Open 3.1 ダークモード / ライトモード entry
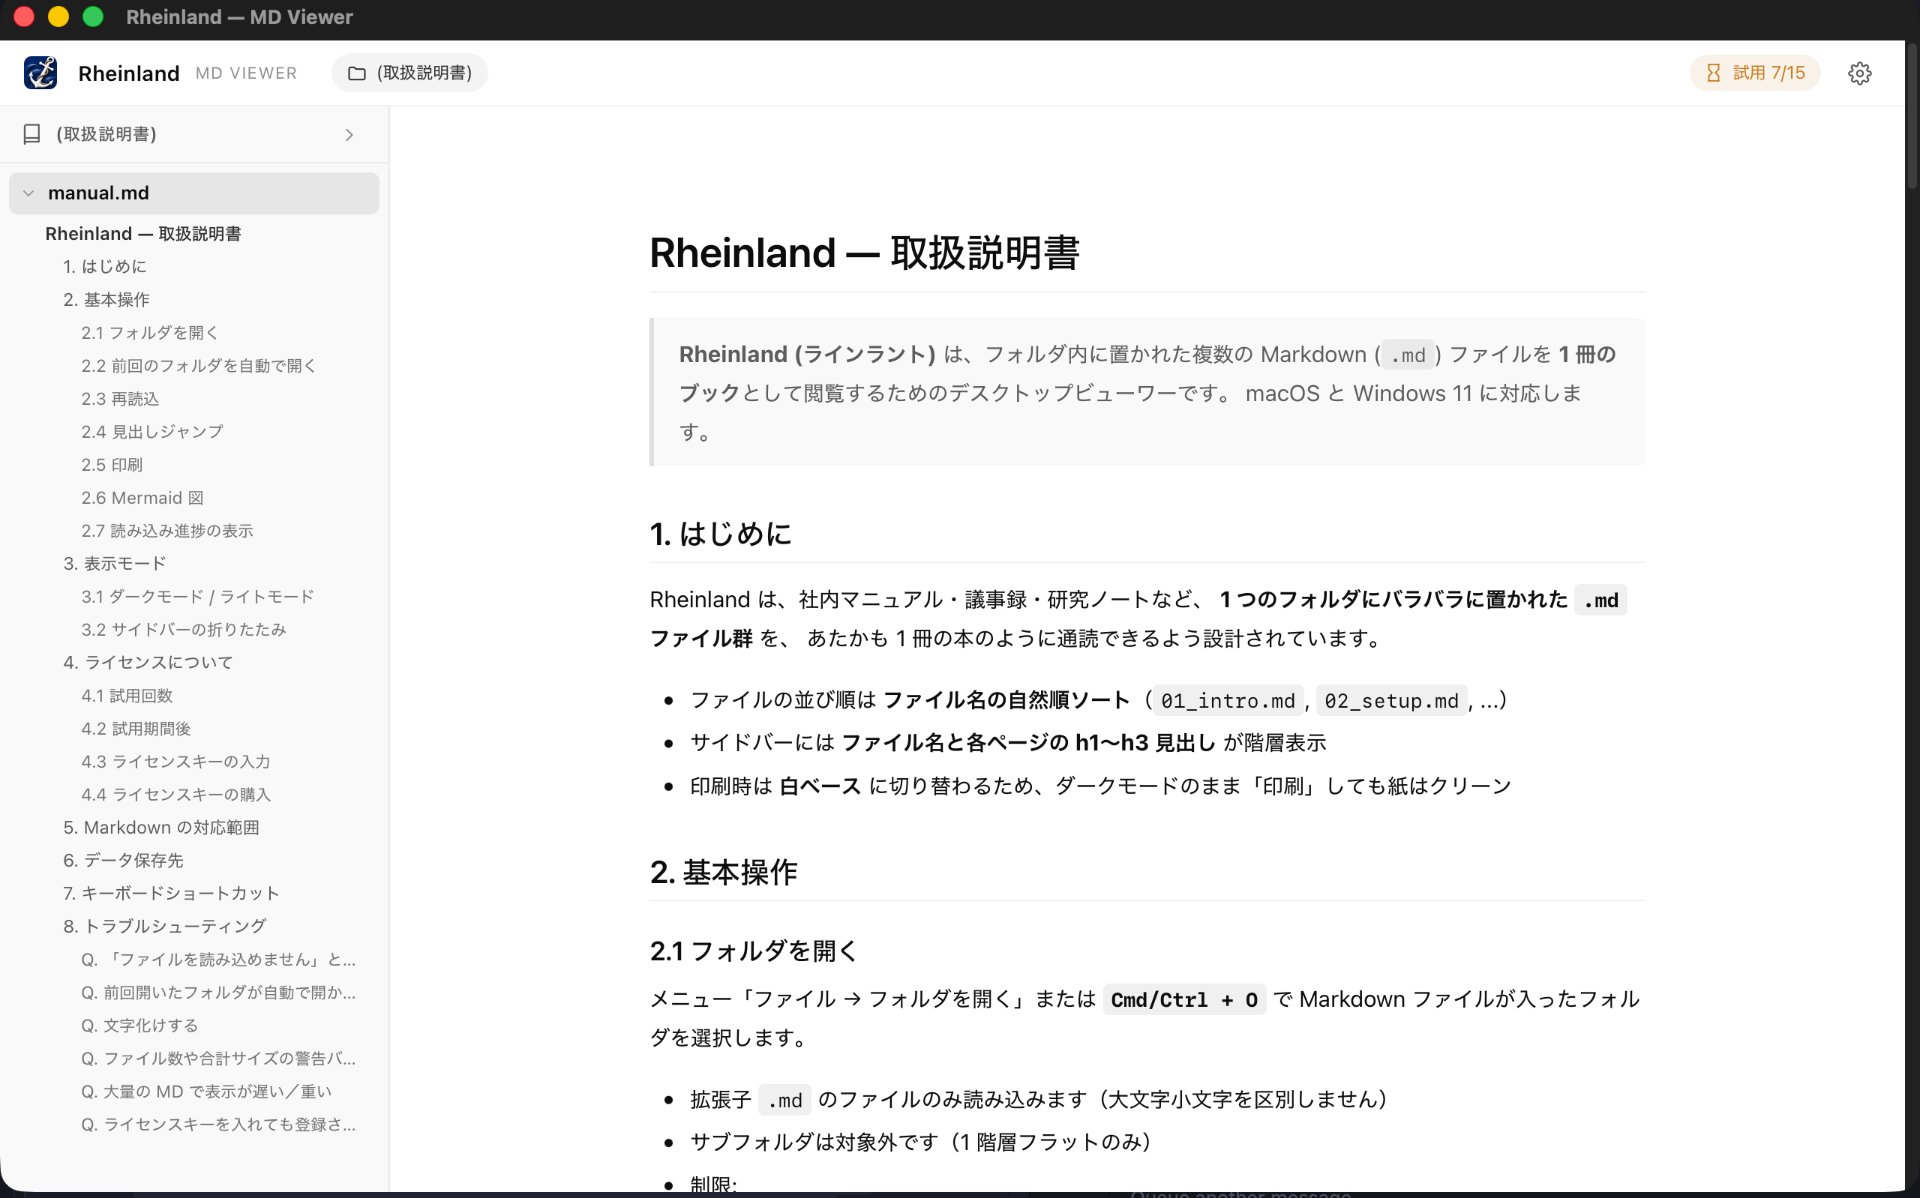The width and height of the screenshot is (1920, 1198). click(x=198, y=596)
